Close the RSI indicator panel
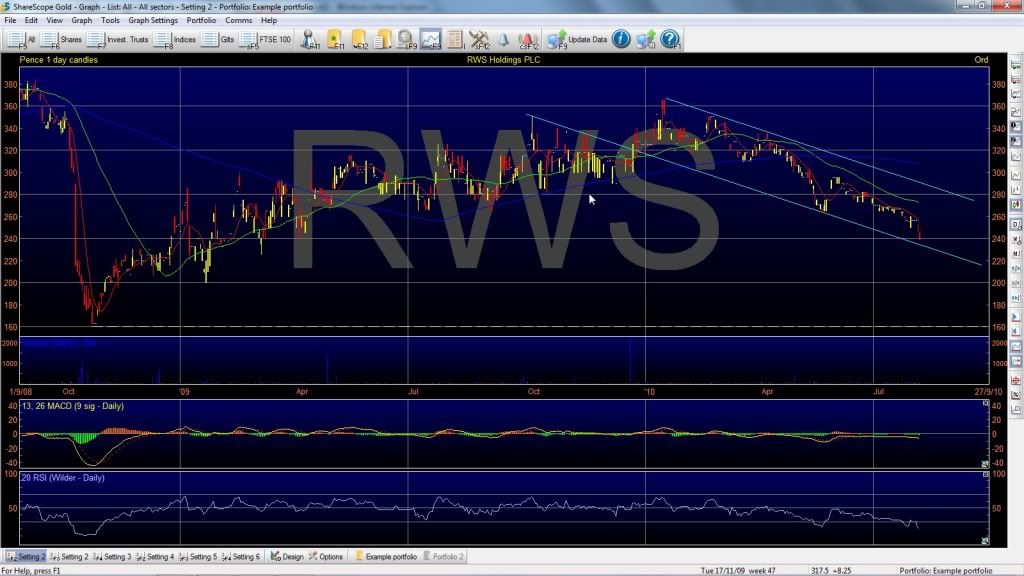The height and width of the screenshot is (576, 1024). (985, 474)
